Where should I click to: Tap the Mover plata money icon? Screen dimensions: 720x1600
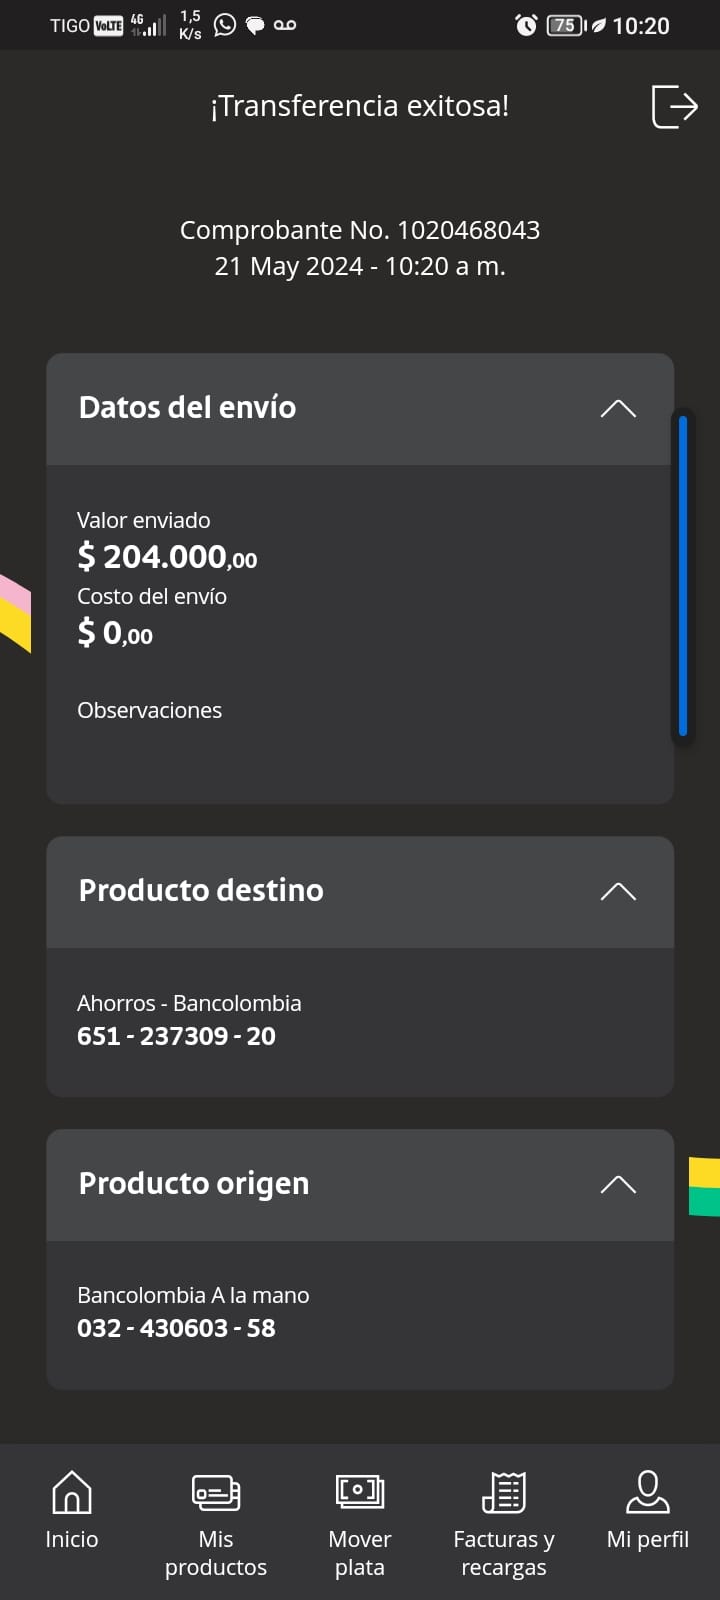[360, 1493]
